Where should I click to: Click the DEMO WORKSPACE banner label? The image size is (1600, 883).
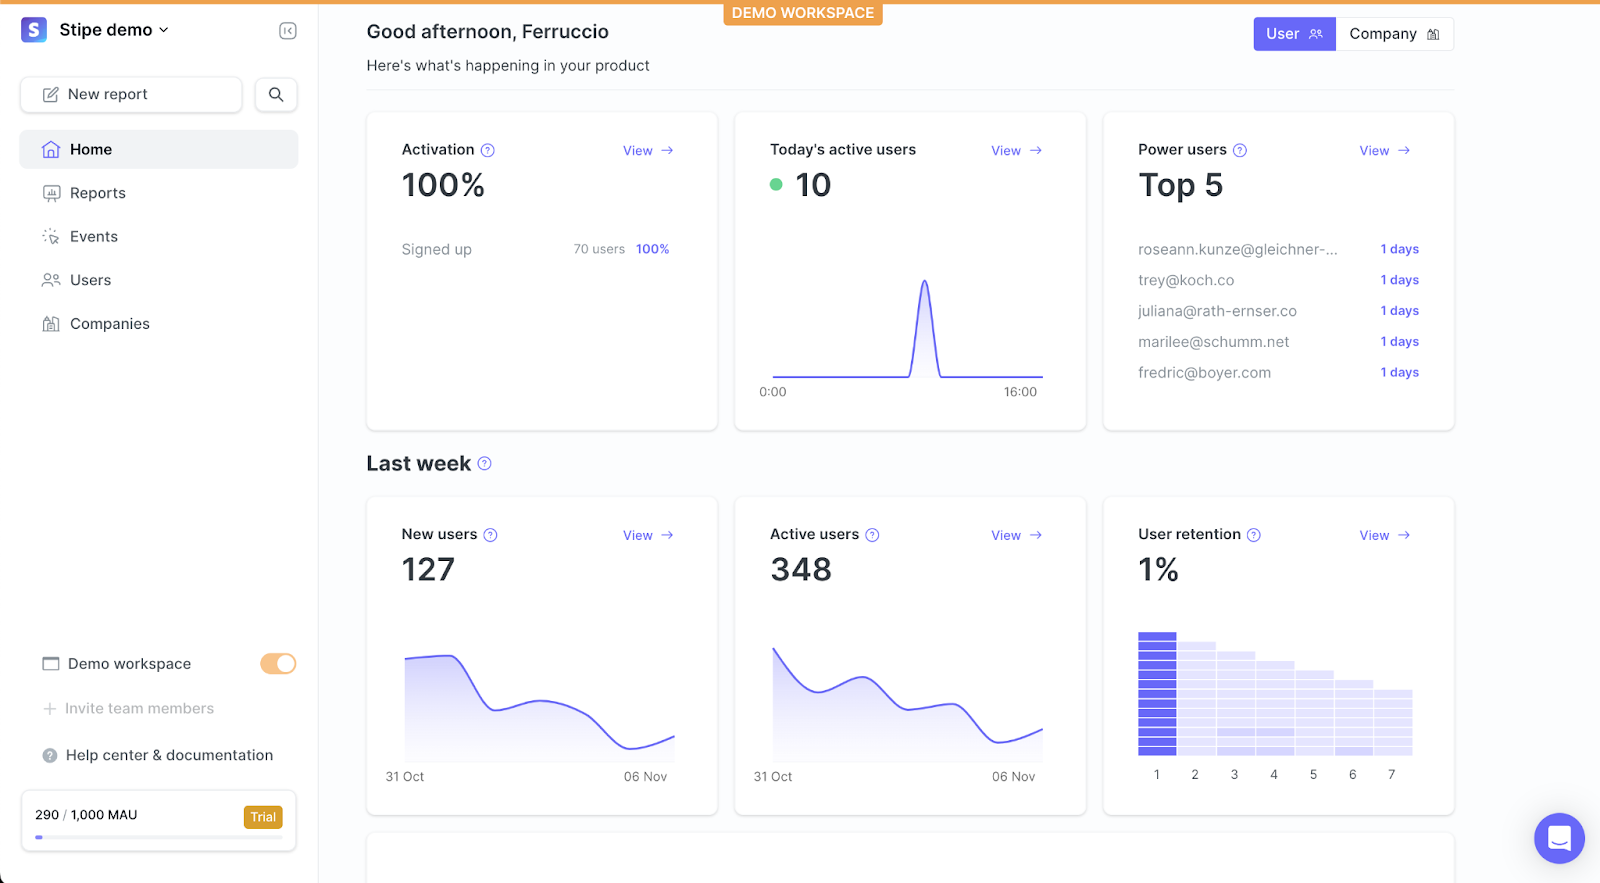803,13
